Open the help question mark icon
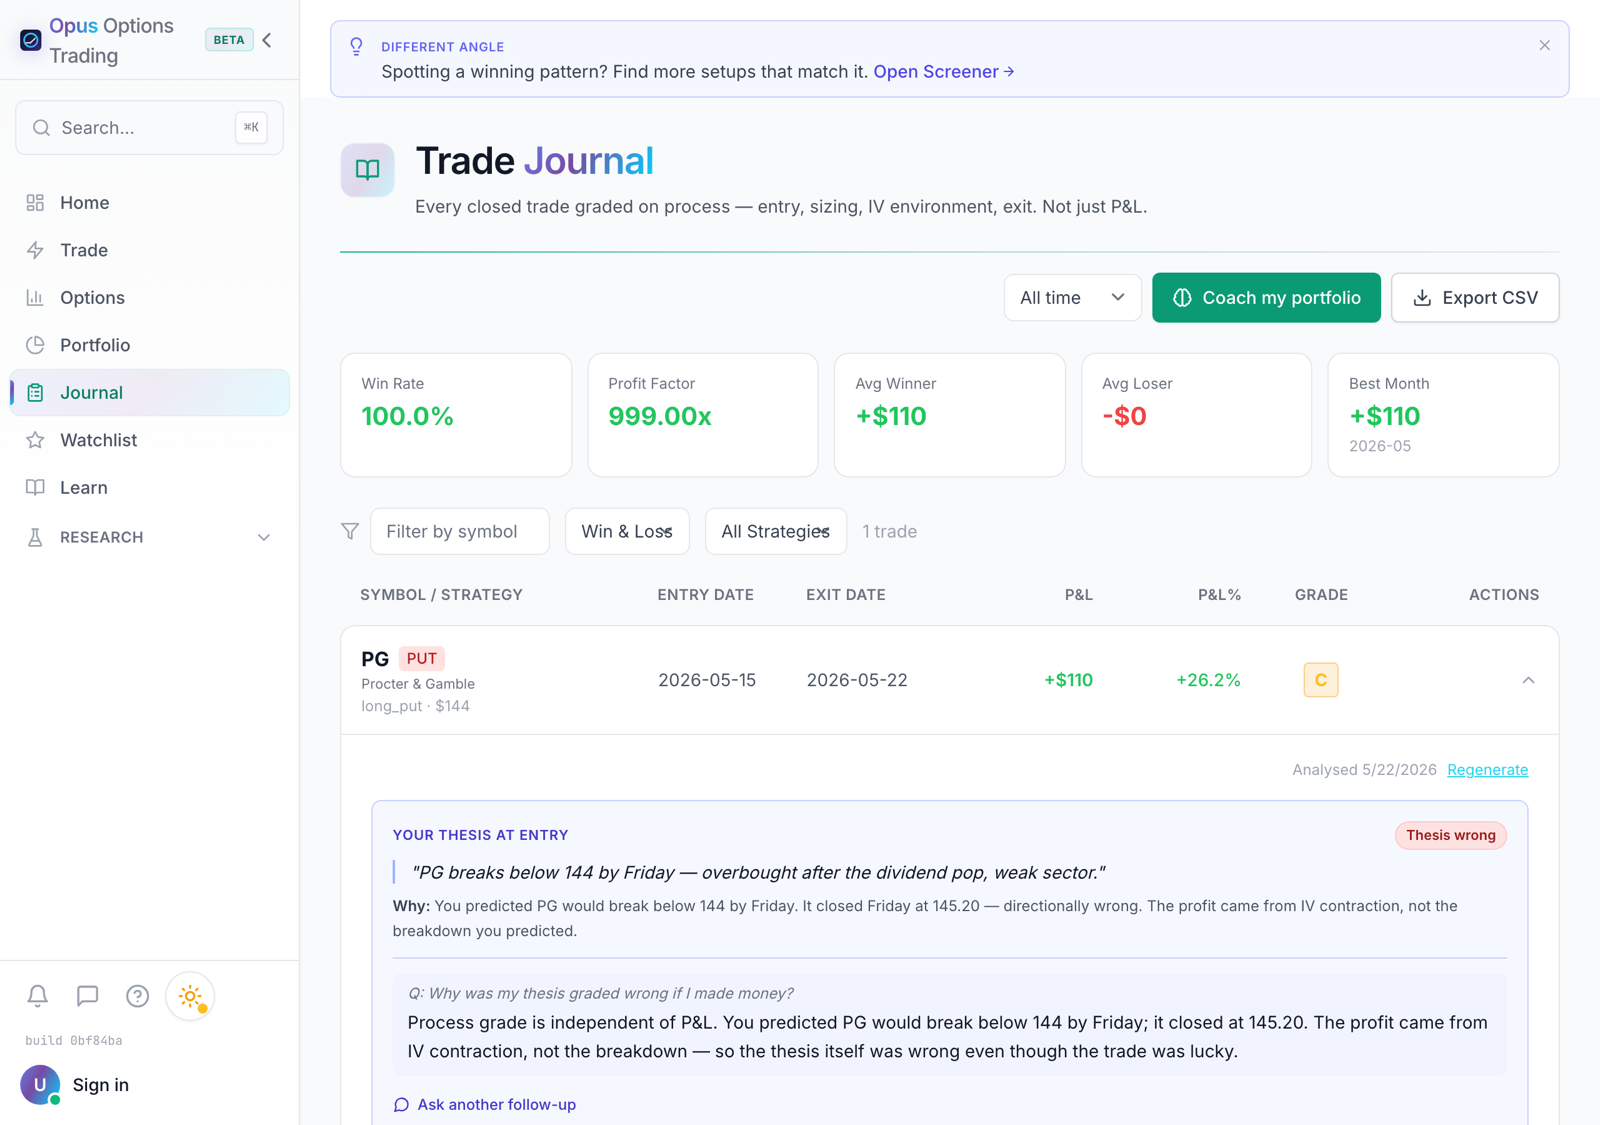Viewport: 1600px width, 1125px height. click(138, 996)
